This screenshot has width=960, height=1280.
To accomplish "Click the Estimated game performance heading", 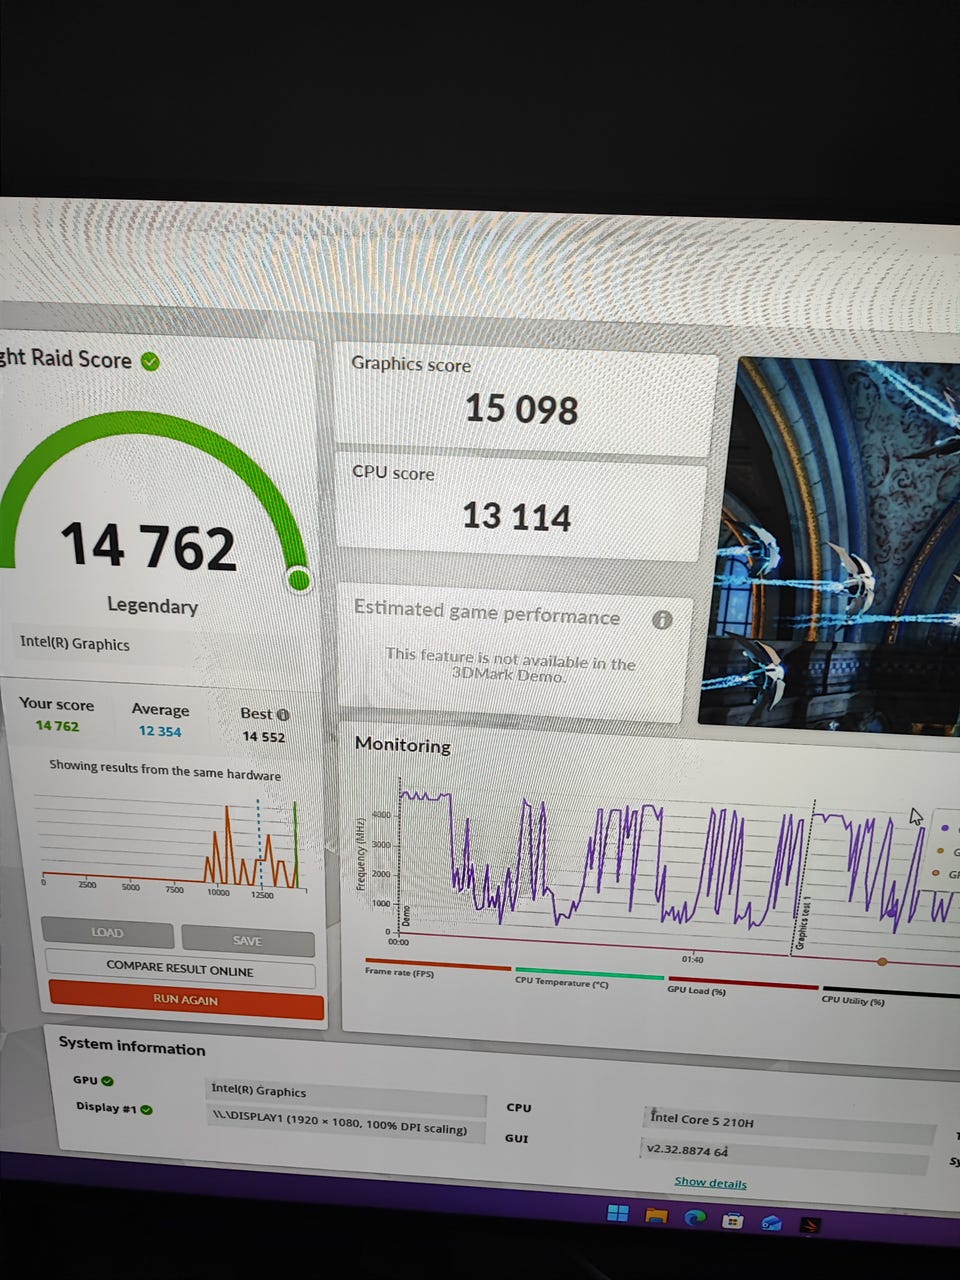I will (x=487, y=612).
